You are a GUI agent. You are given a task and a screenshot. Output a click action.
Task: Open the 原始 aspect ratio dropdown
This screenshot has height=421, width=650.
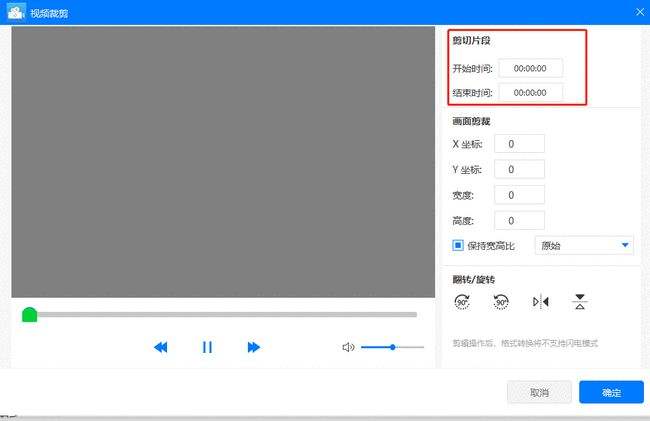coord(585,245)
